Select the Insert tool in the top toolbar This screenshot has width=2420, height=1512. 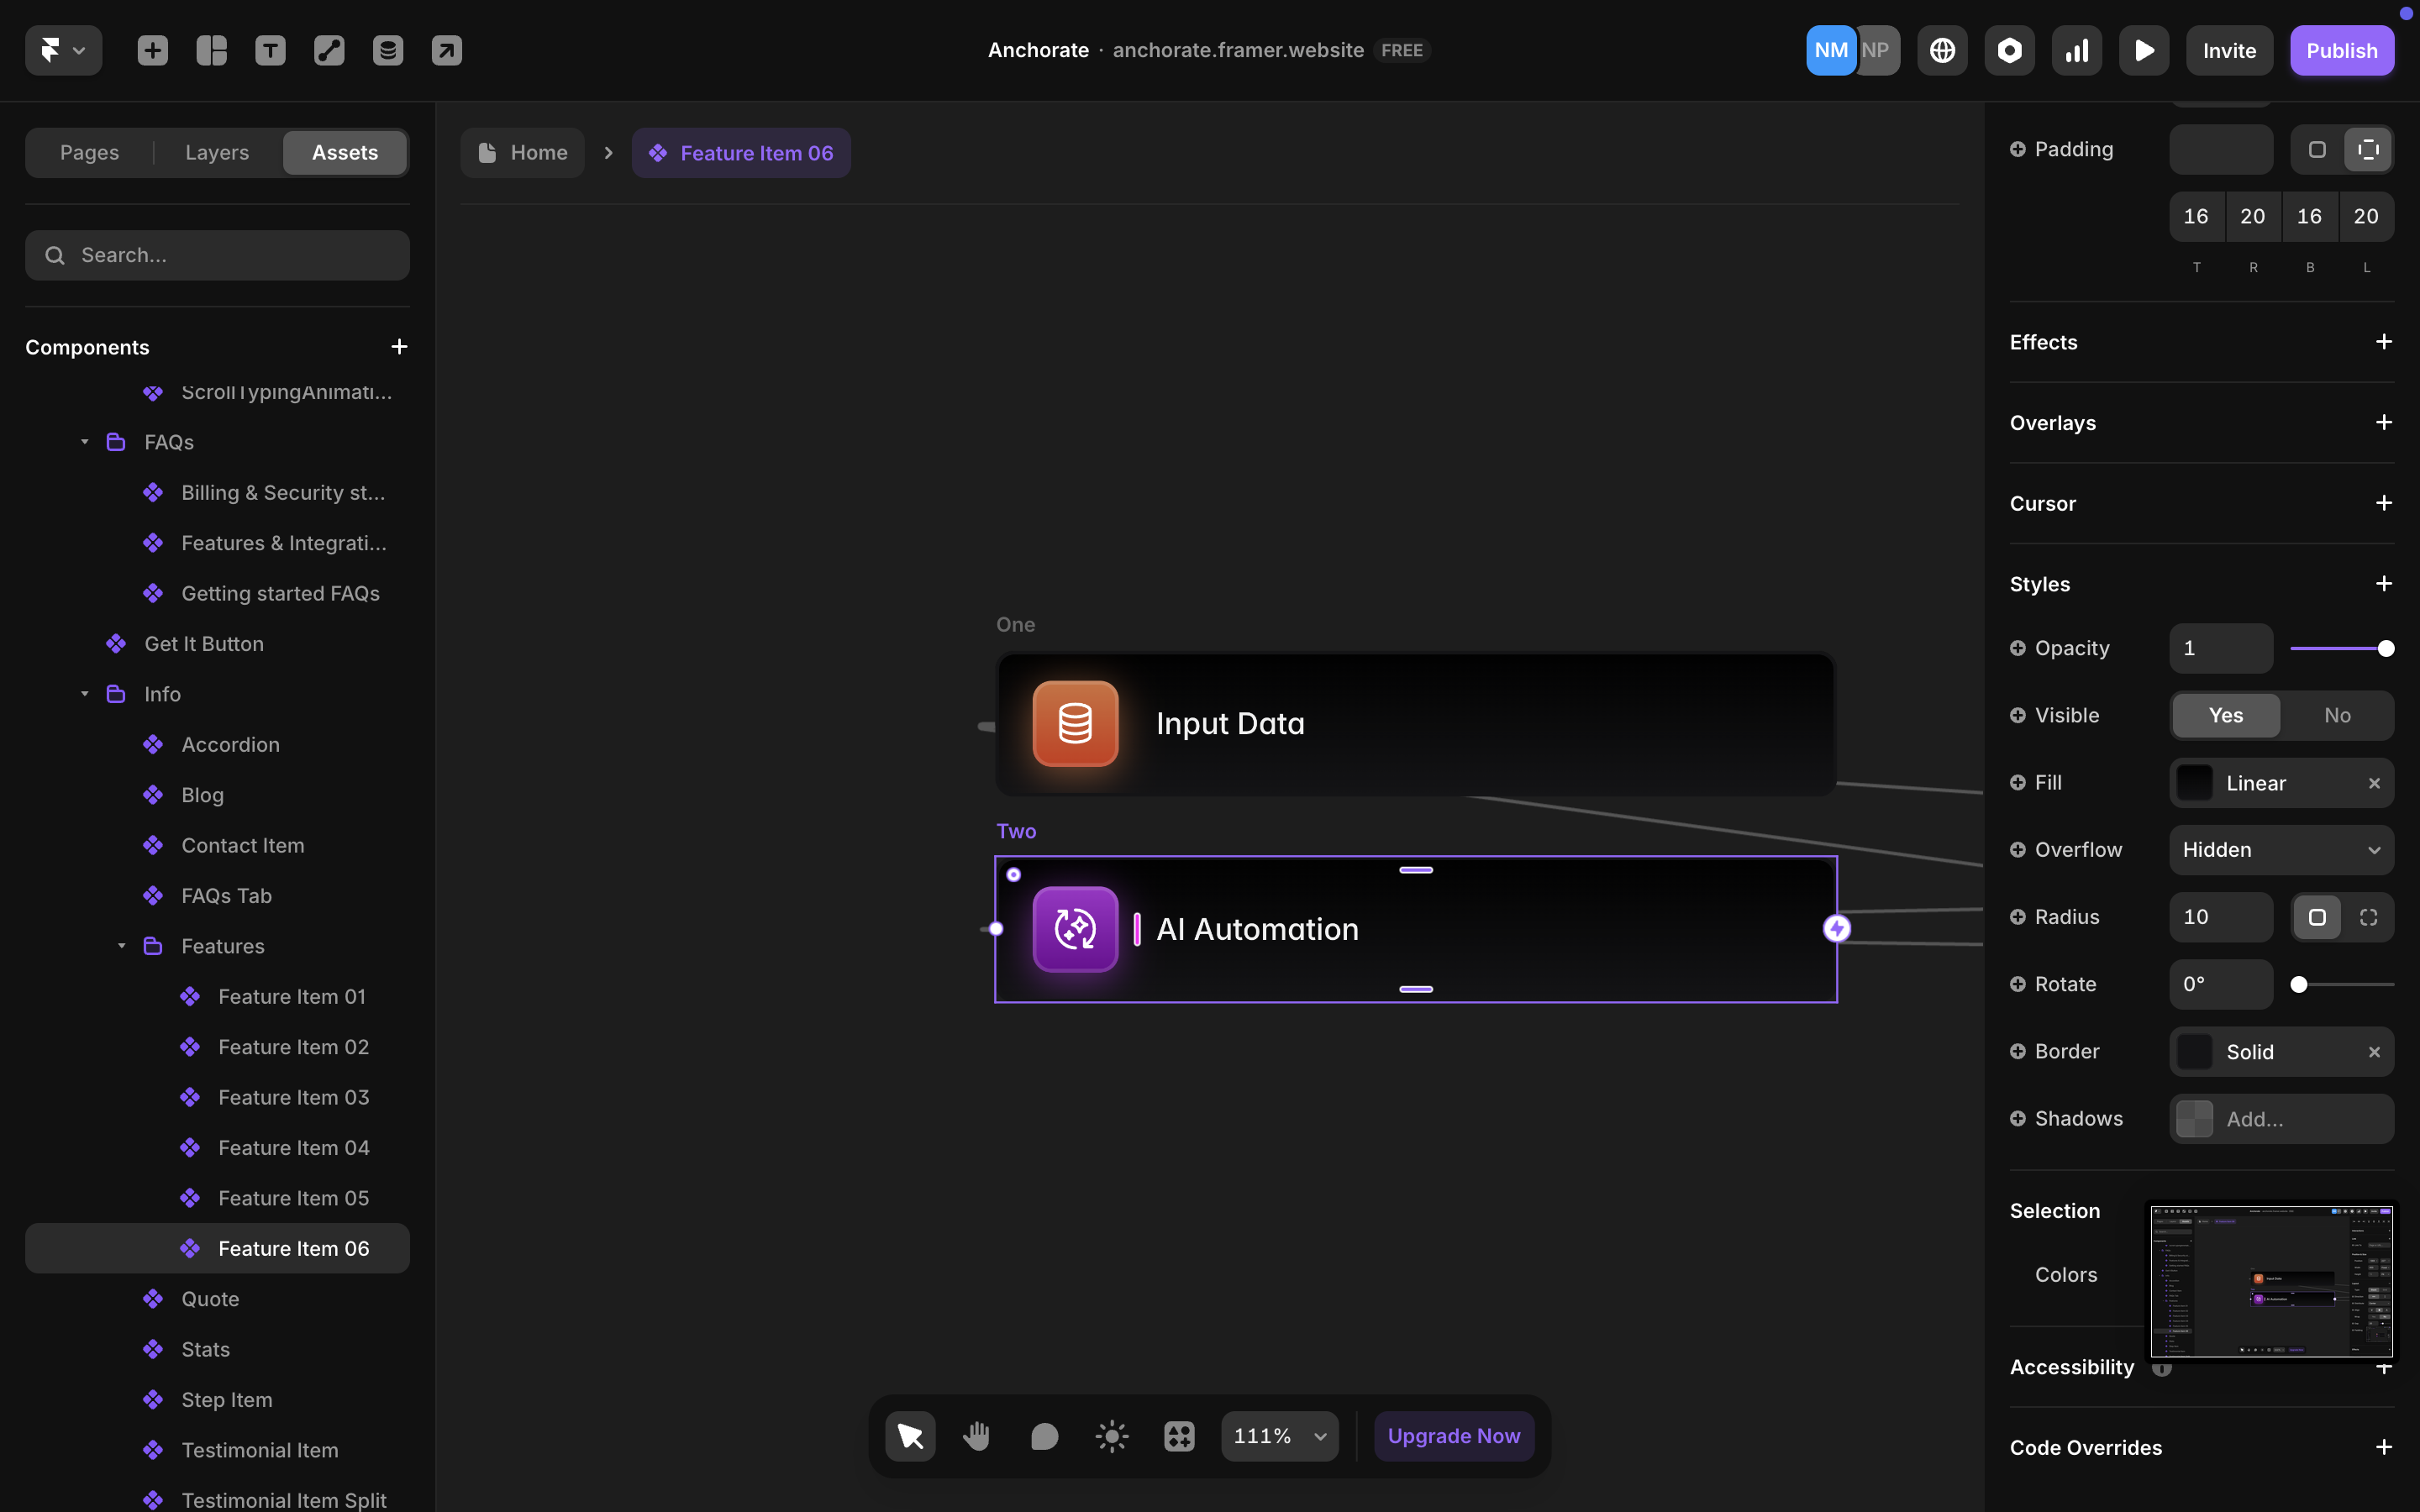click(x=152, y=50)
